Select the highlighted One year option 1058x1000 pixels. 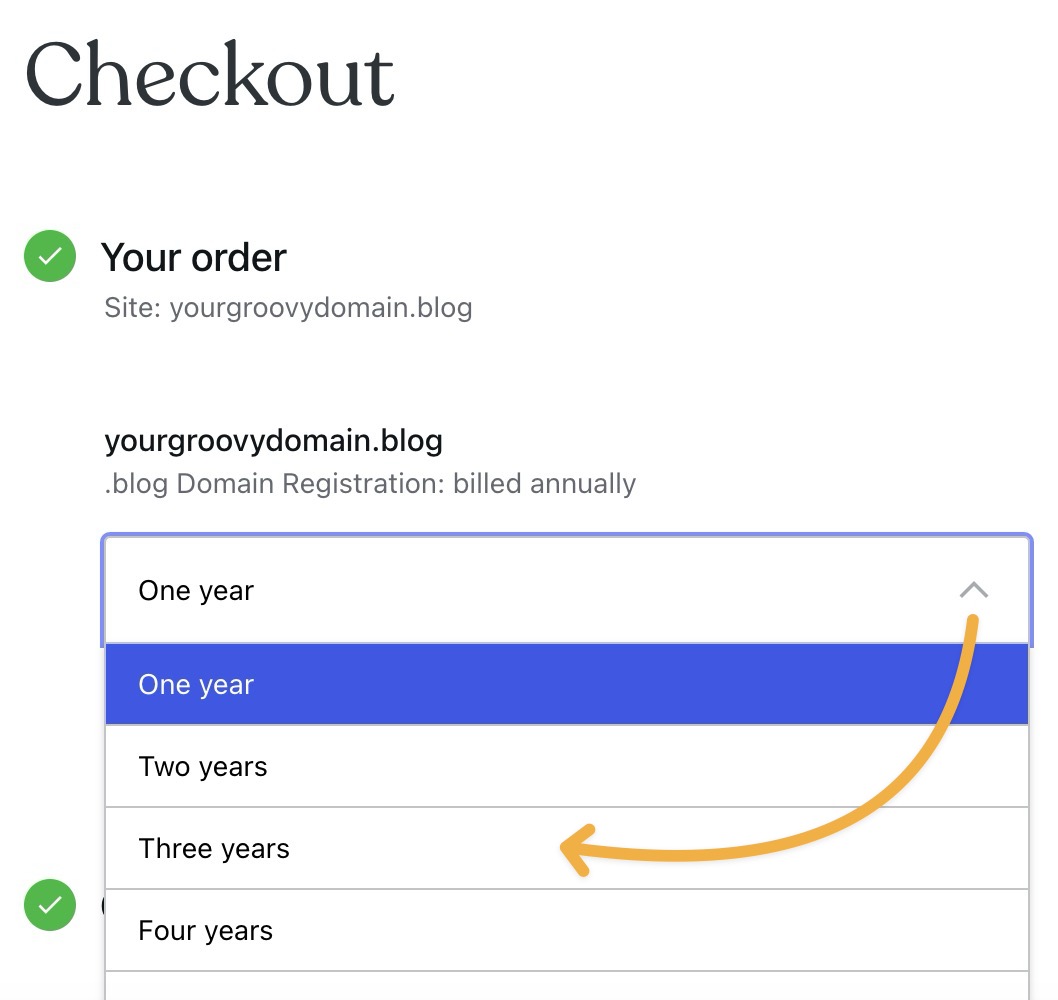[567, 684]
